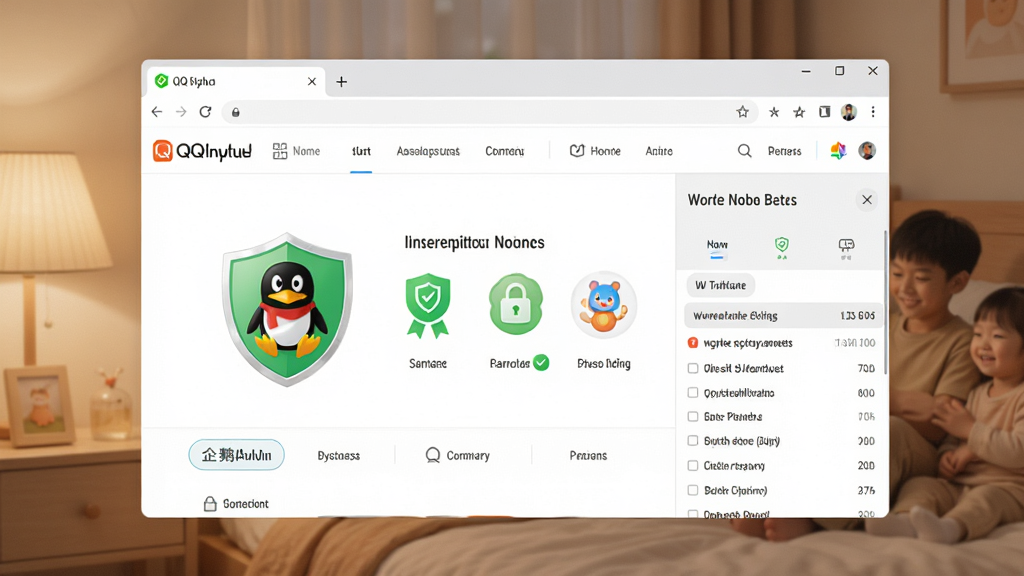Open the browser profile avatar in the toolbar
This screenshot has width=1024, height=576.
click(849, 112)
